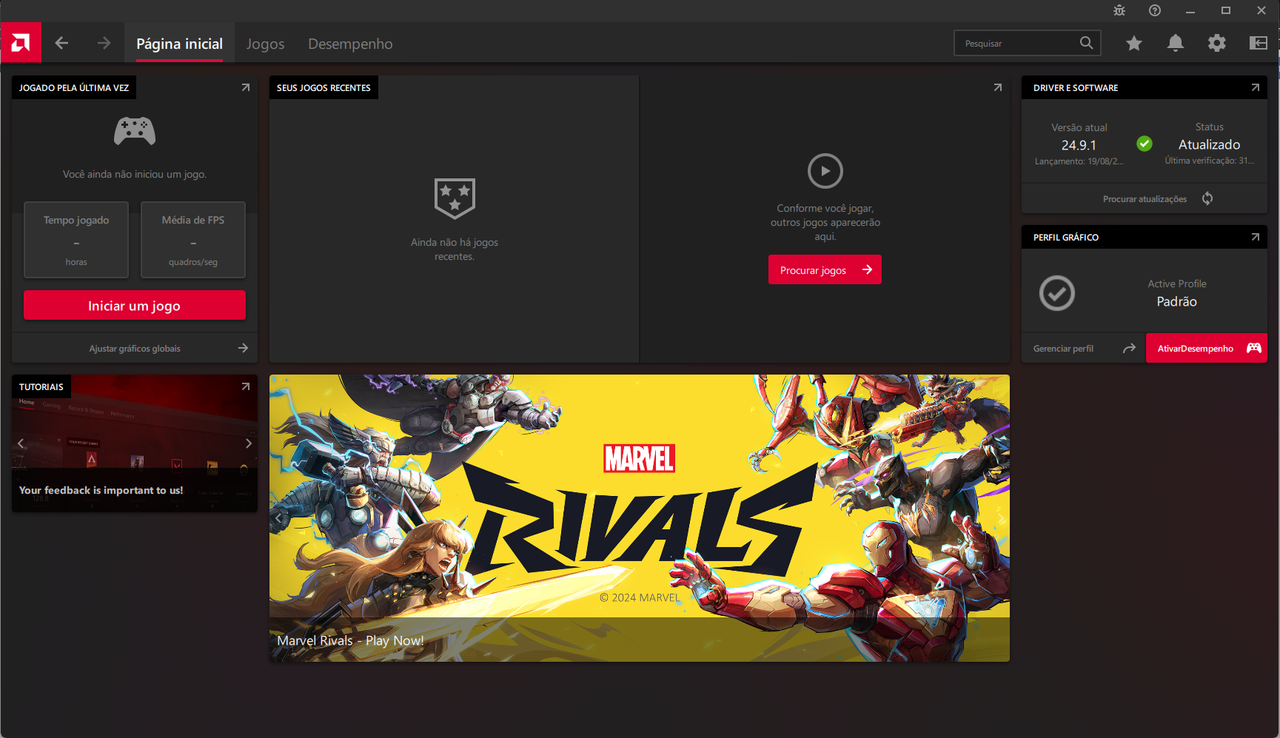
Task: Go forward with the right arrow
Action: point(104,43)
